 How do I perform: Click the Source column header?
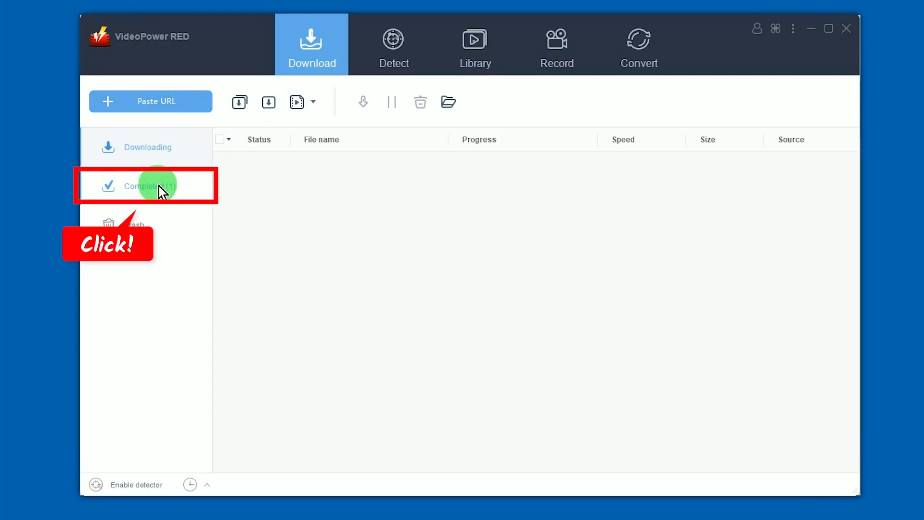(x=791, y=140)
